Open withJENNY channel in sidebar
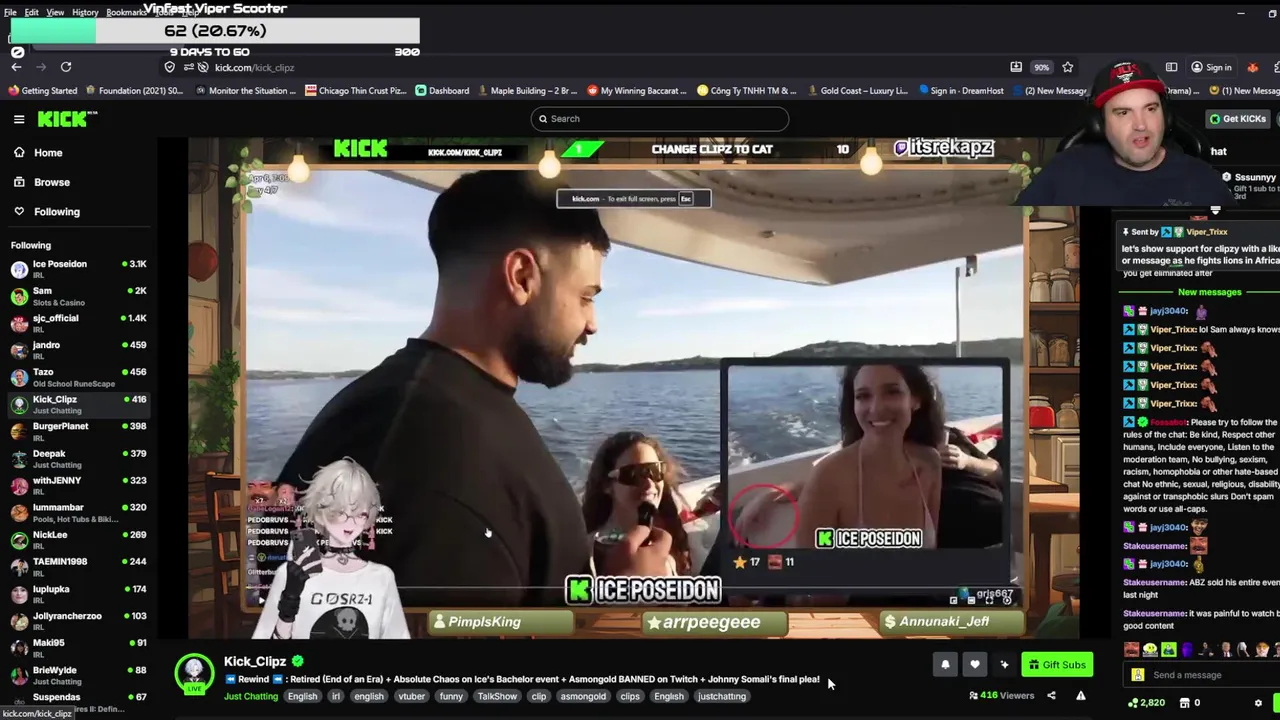The image size is (1280, 720). (x=78, y=485)
